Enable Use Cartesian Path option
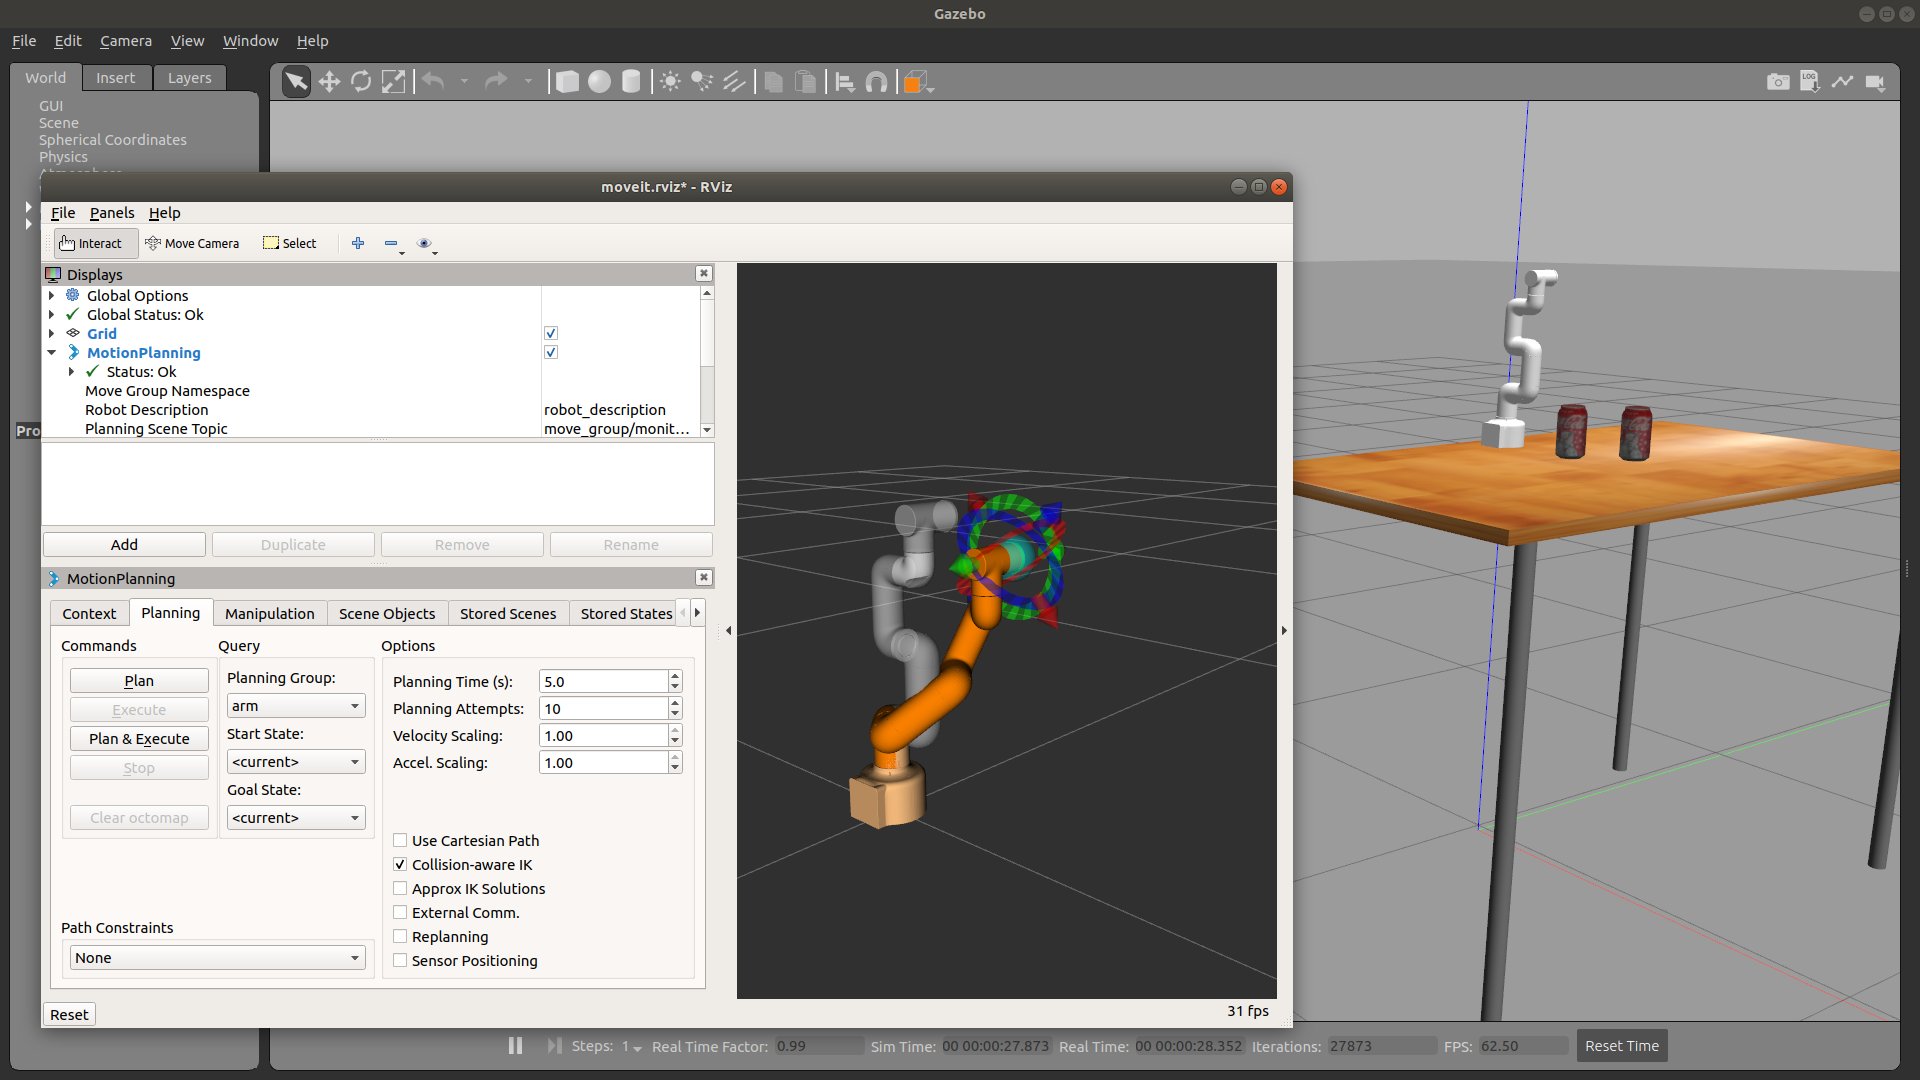1920x1080 pixels. [x=400, y=840]
